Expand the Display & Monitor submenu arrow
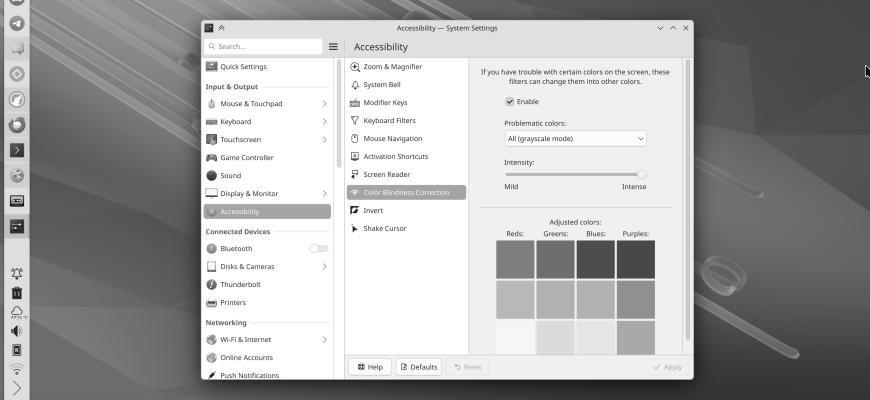The height and width of the screenshot is (400, 870). point(324,194)
